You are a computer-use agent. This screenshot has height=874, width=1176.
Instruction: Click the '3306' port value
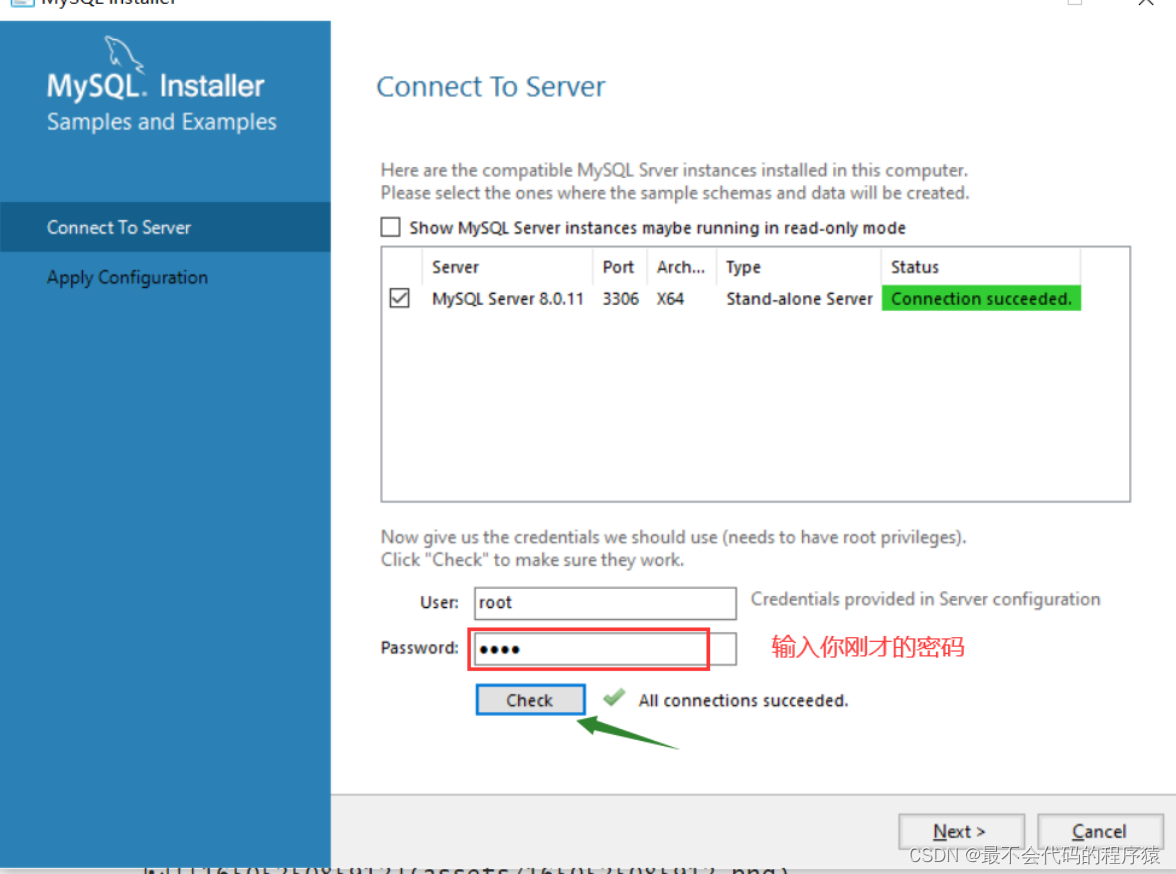[621, 299]
